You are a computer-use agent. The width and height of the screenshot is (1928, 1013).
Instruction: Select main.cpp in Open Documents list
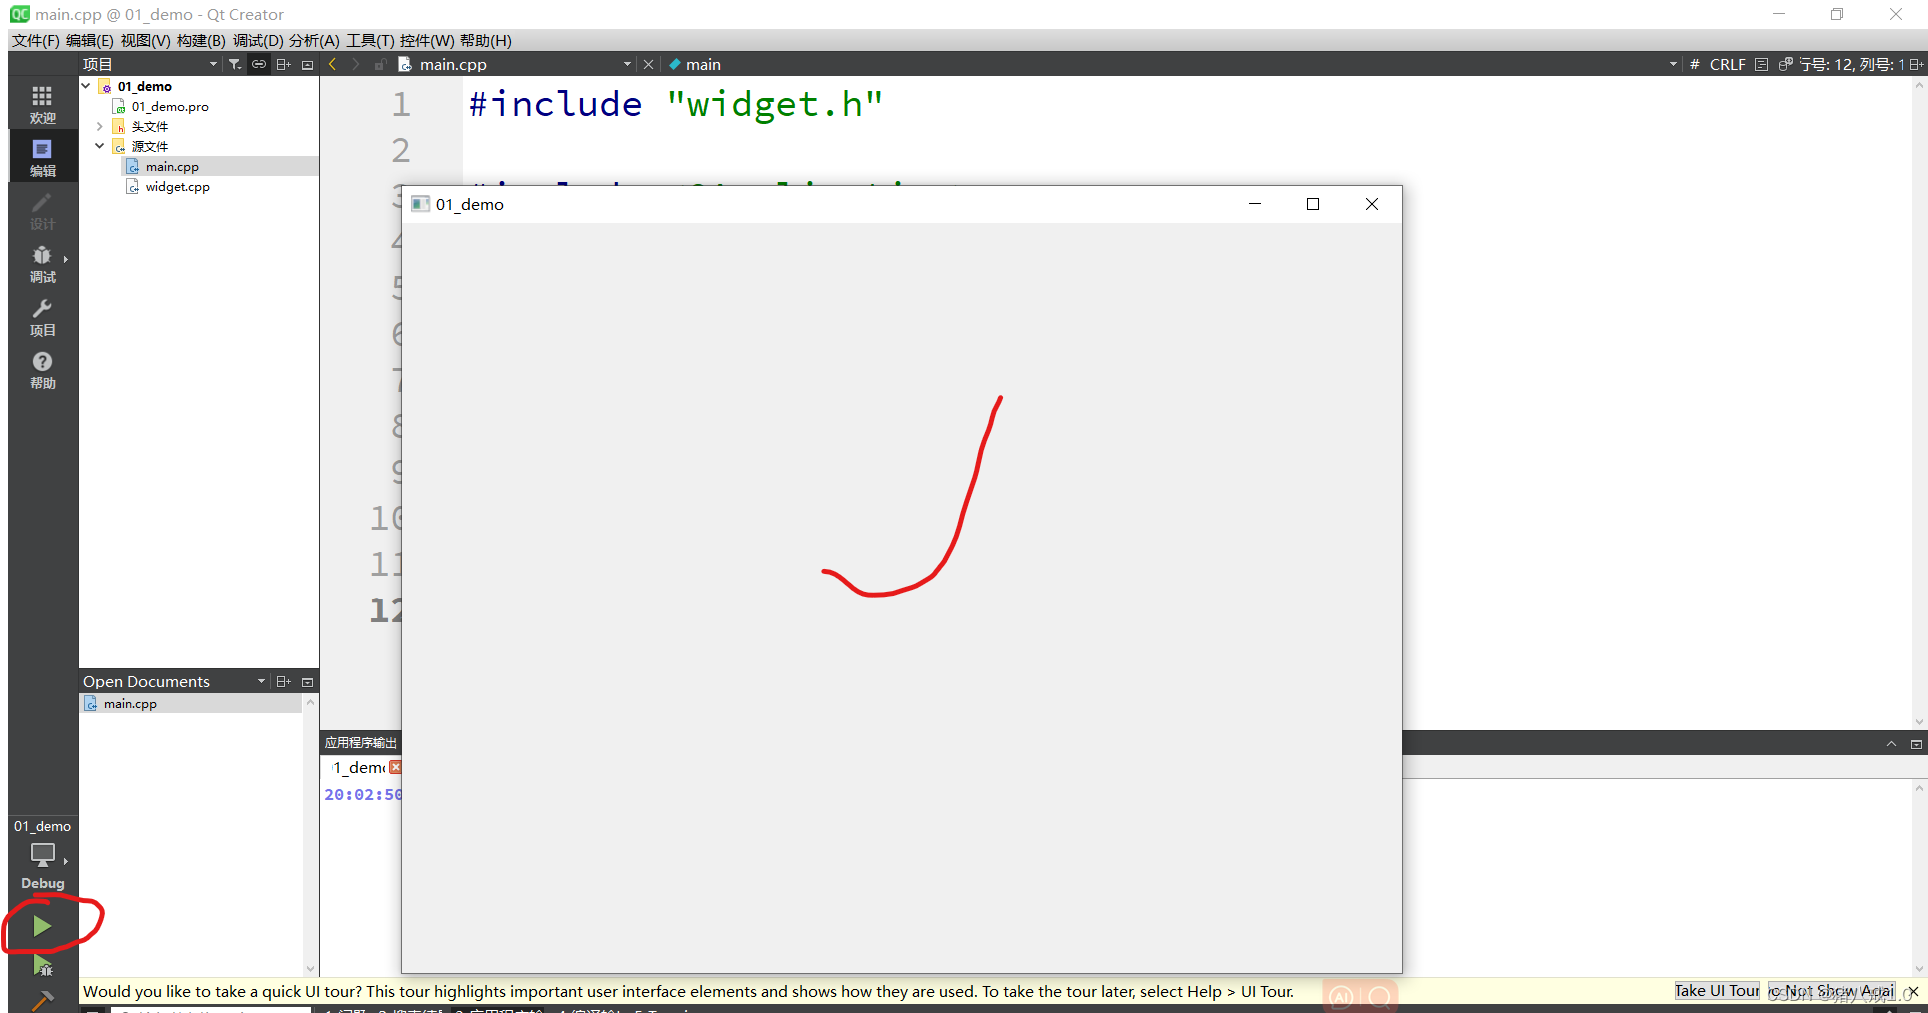coord(191,703)
